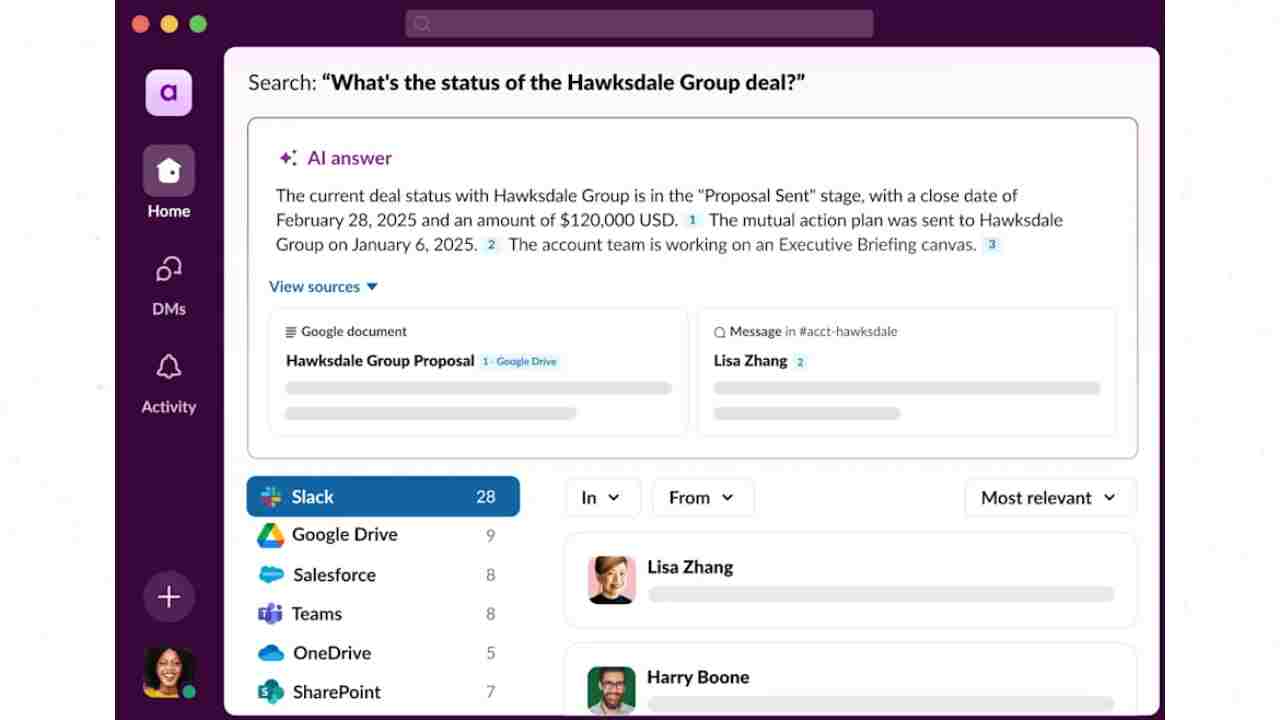1280x720 pixels.
Task: Click citation 1 in the AI answer
Action: (693, 219)
